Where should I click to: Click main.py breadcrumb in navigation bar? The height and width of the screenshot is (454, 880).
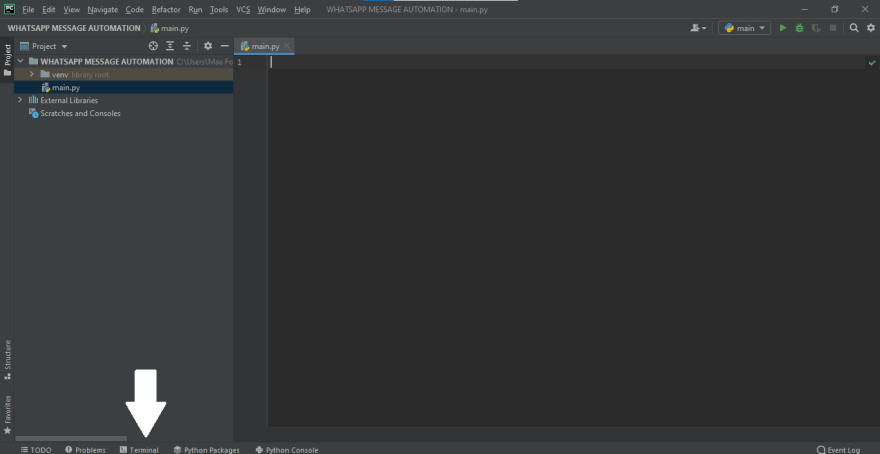tap(170, 28)
